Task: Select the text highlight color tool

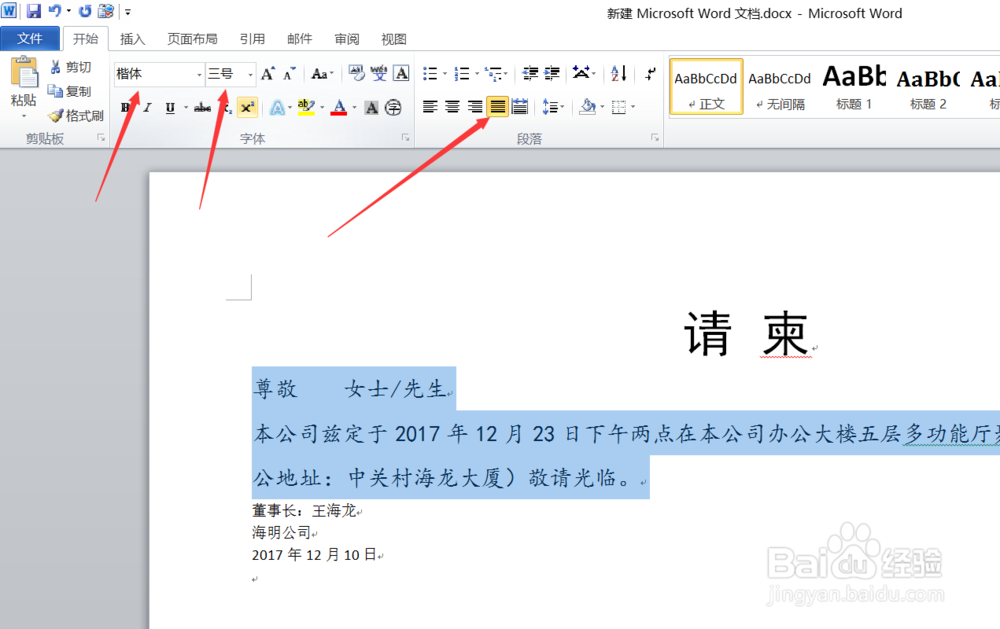Action: pos(305,106)
